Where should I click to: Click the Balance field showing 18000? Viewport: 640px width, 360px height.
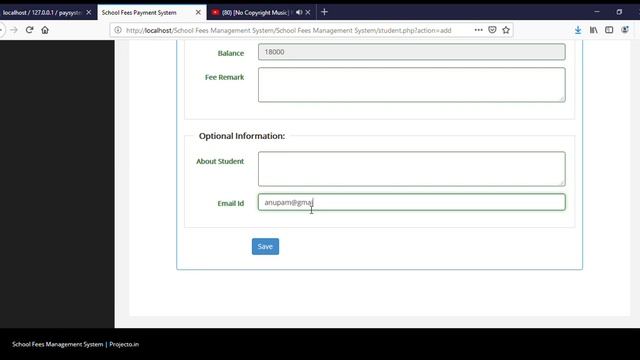click(x=411, y=52)
